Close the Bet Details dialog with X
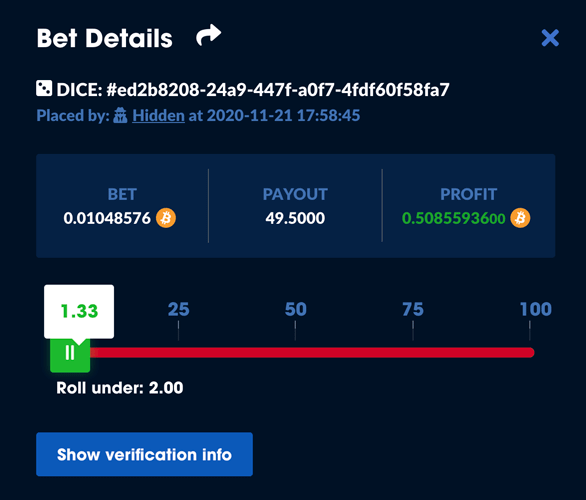 (550, 38)
